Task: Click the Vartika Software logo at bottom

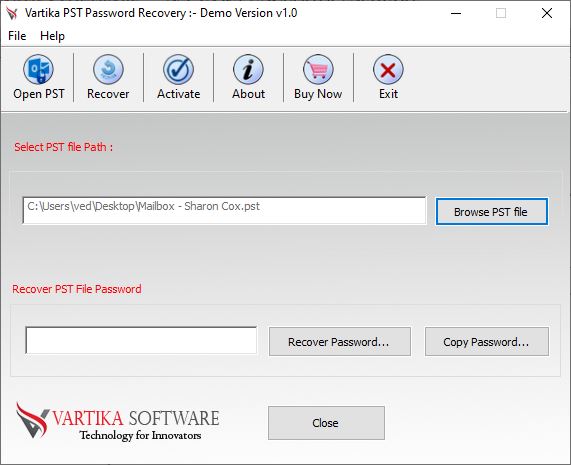Action: coord(118,421)
